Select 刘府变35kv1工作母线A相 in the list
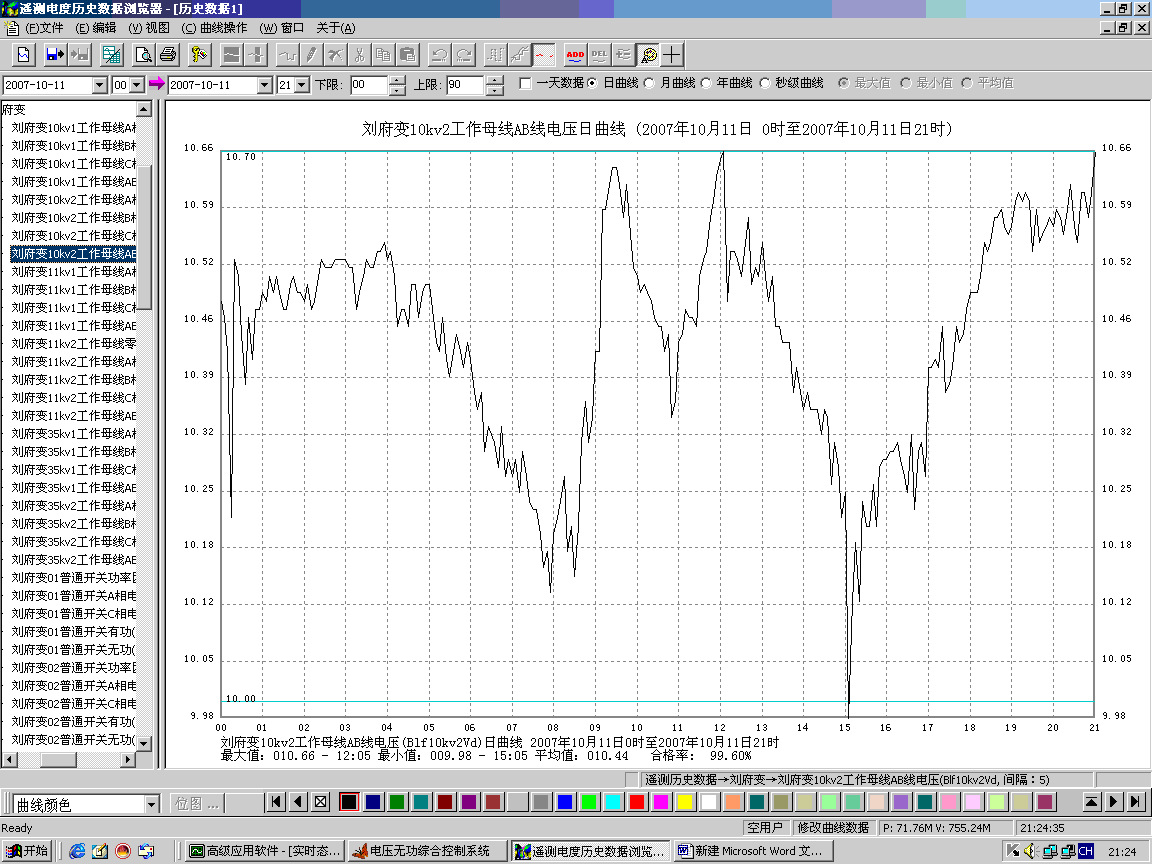This screenshot has height=864, width=1152. coord(73,434)
